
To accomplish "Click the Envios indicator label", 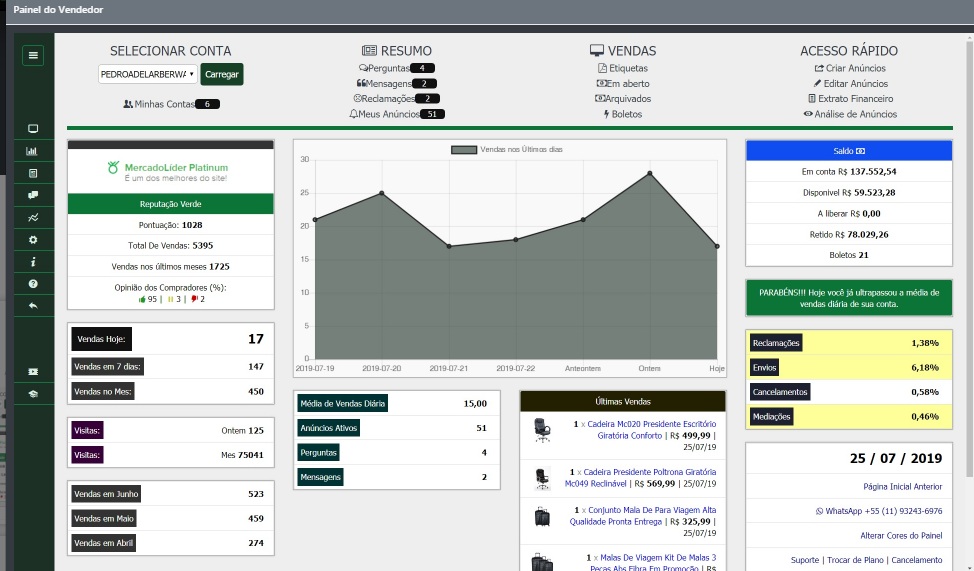I will 765,368.
